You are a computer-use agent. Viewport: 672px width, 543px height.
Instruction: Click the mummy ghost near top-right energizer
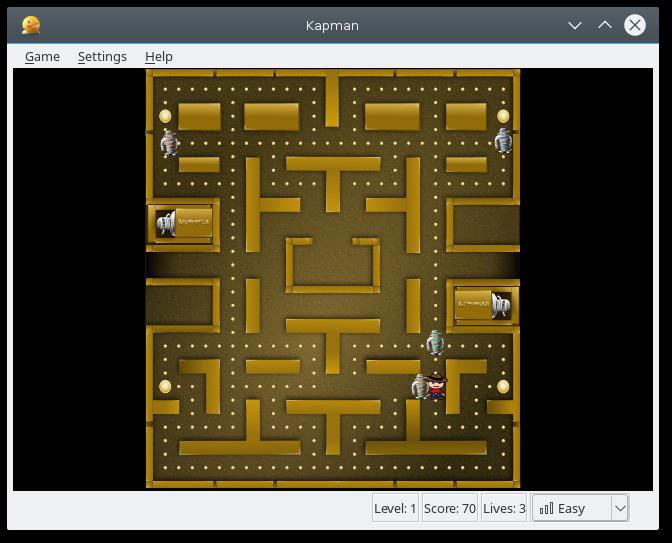coord(503,141)
